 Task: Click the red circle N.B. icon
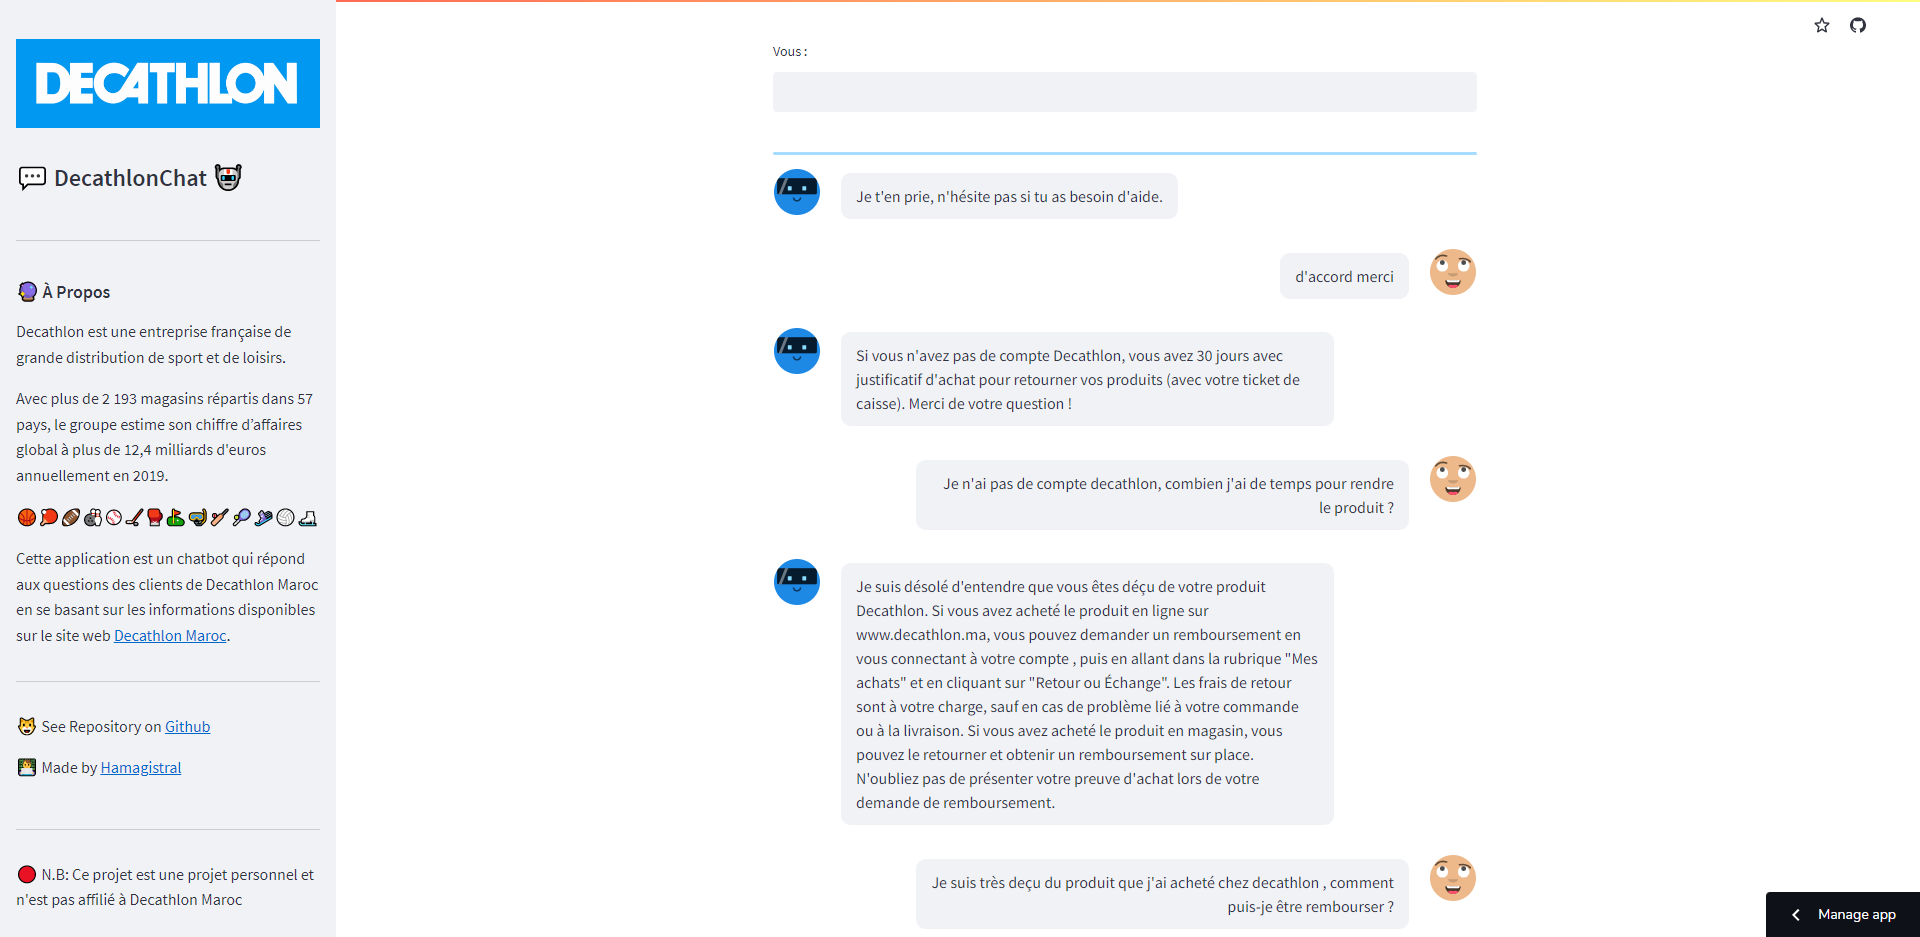(x=27, y=875)
